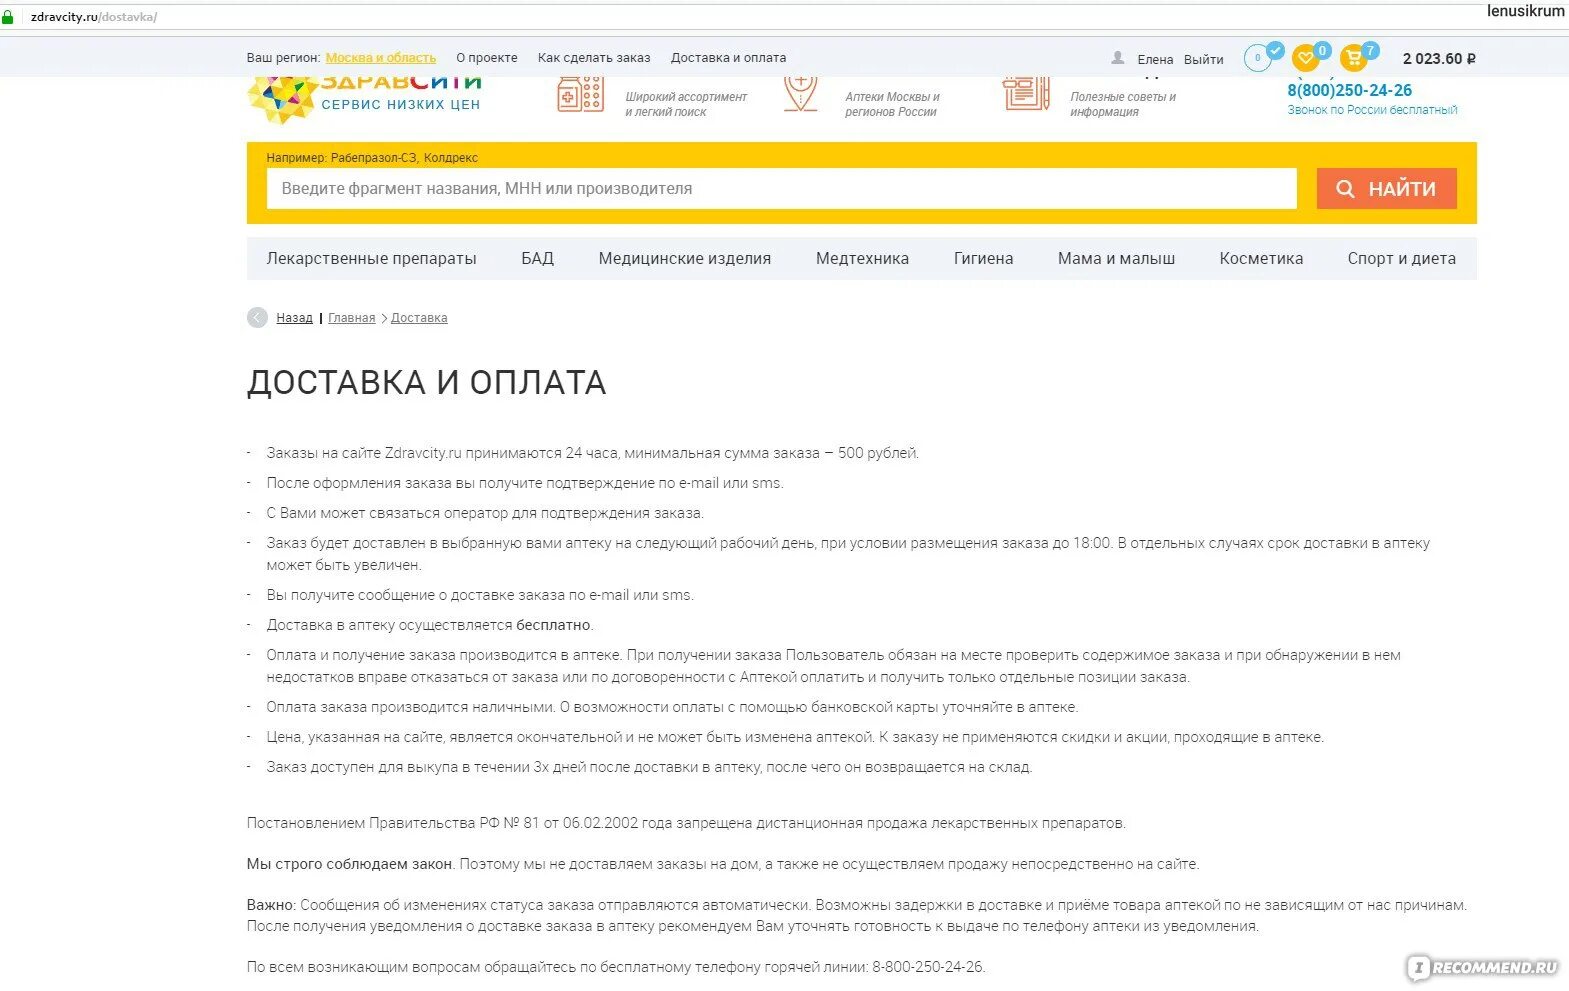Click the ЗдравСити logo
This screenshot has width=1569, height=991.
pyautogui.click(x=366, y=99)
